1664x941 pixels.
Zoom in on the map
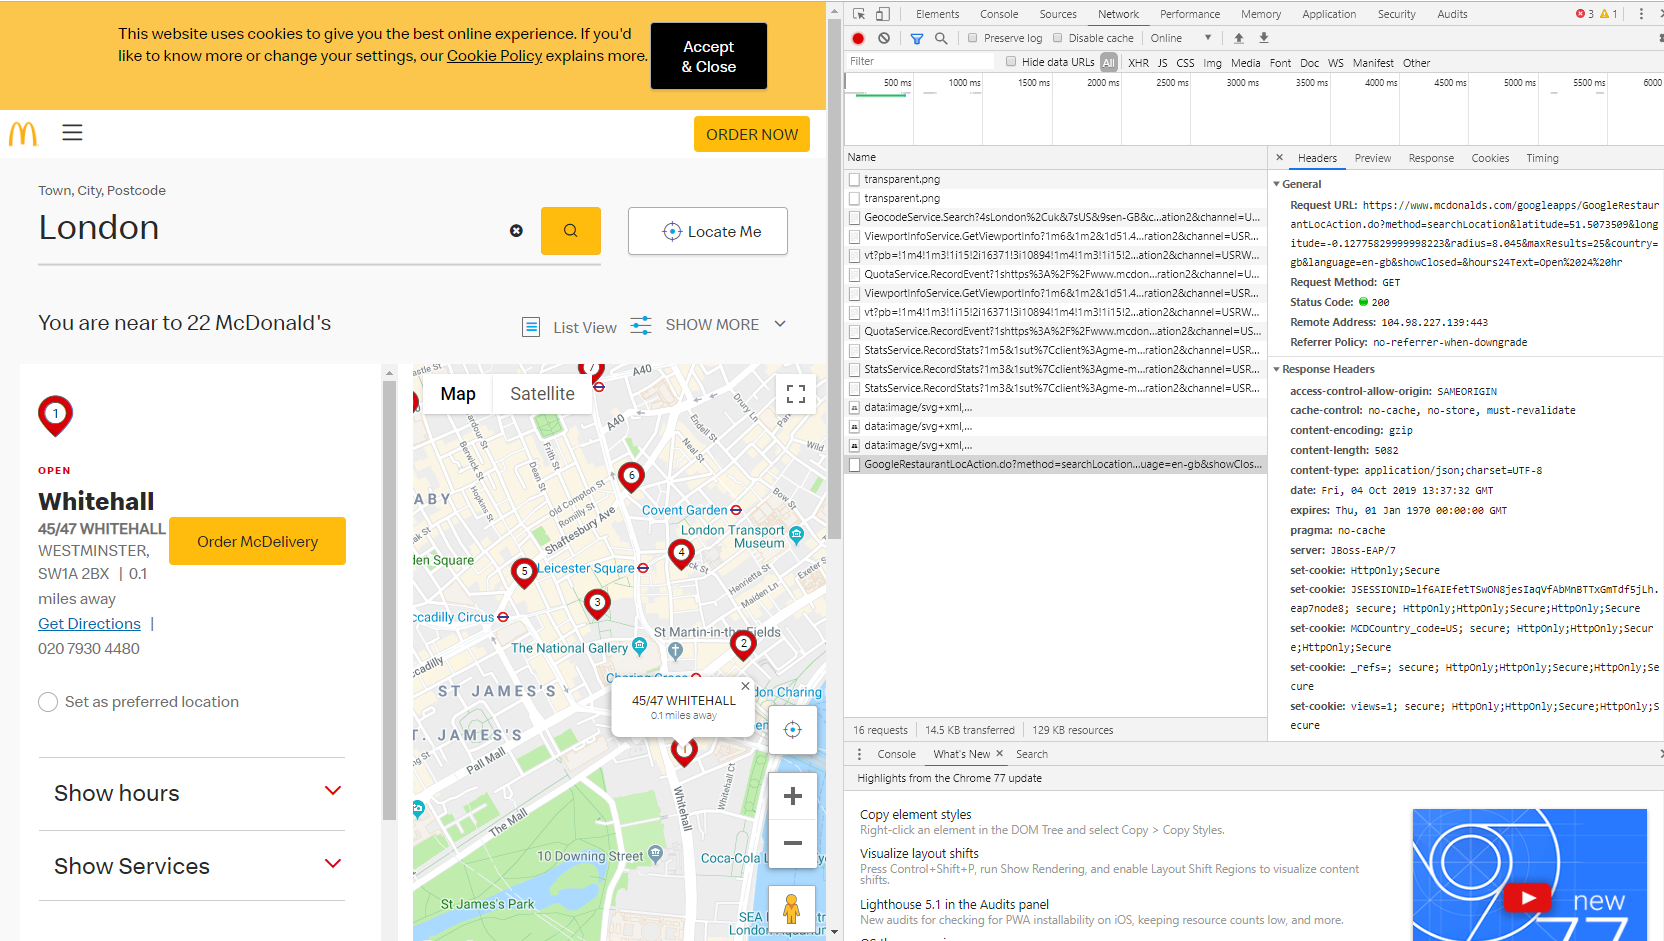(x=793, y=796)
